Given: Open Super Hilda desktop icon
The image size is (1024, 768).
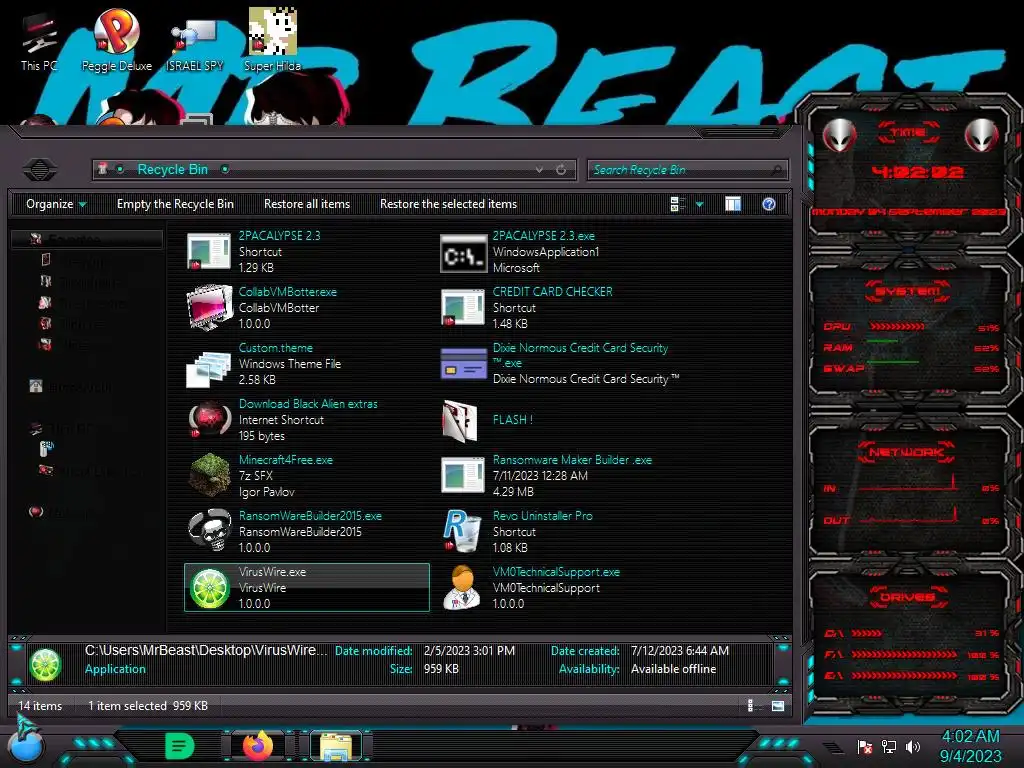Looking at the screenshot, I should [272, 40].
